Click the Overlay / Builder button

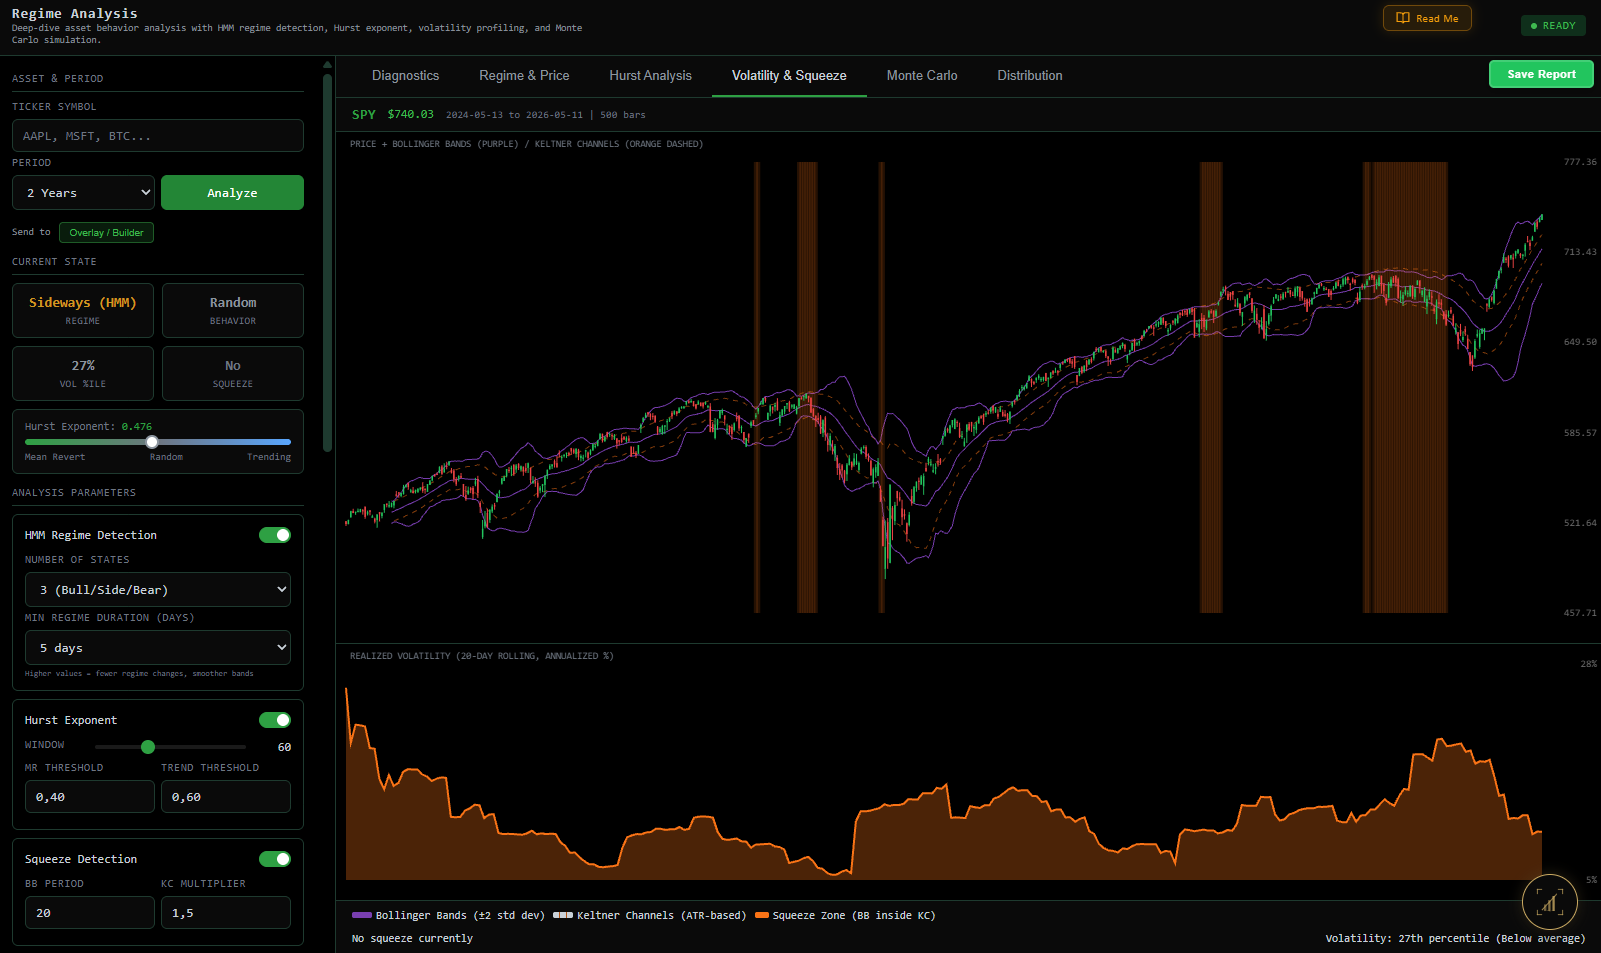106,233
